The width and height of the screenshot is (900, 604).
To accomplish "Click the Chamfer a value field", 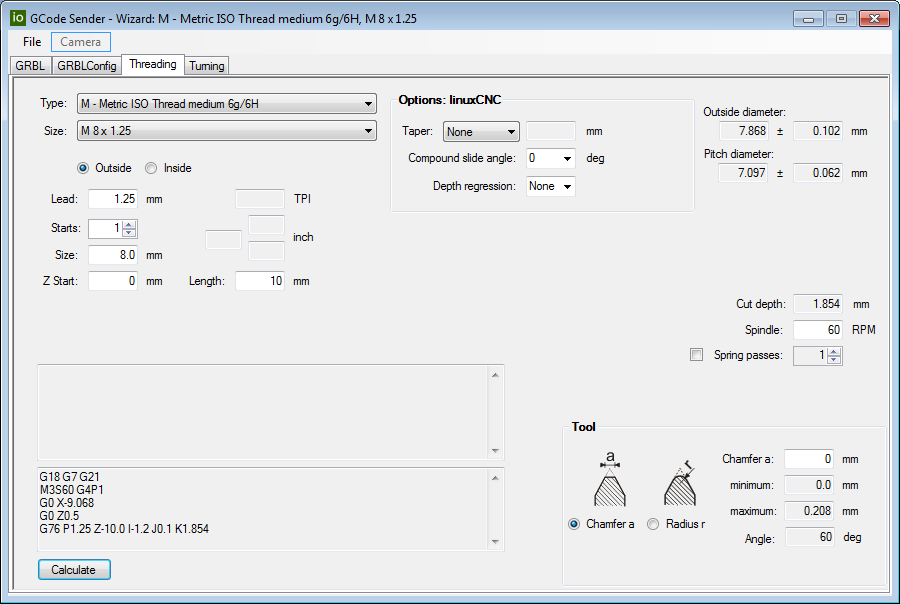I will [x=809, y=459].
